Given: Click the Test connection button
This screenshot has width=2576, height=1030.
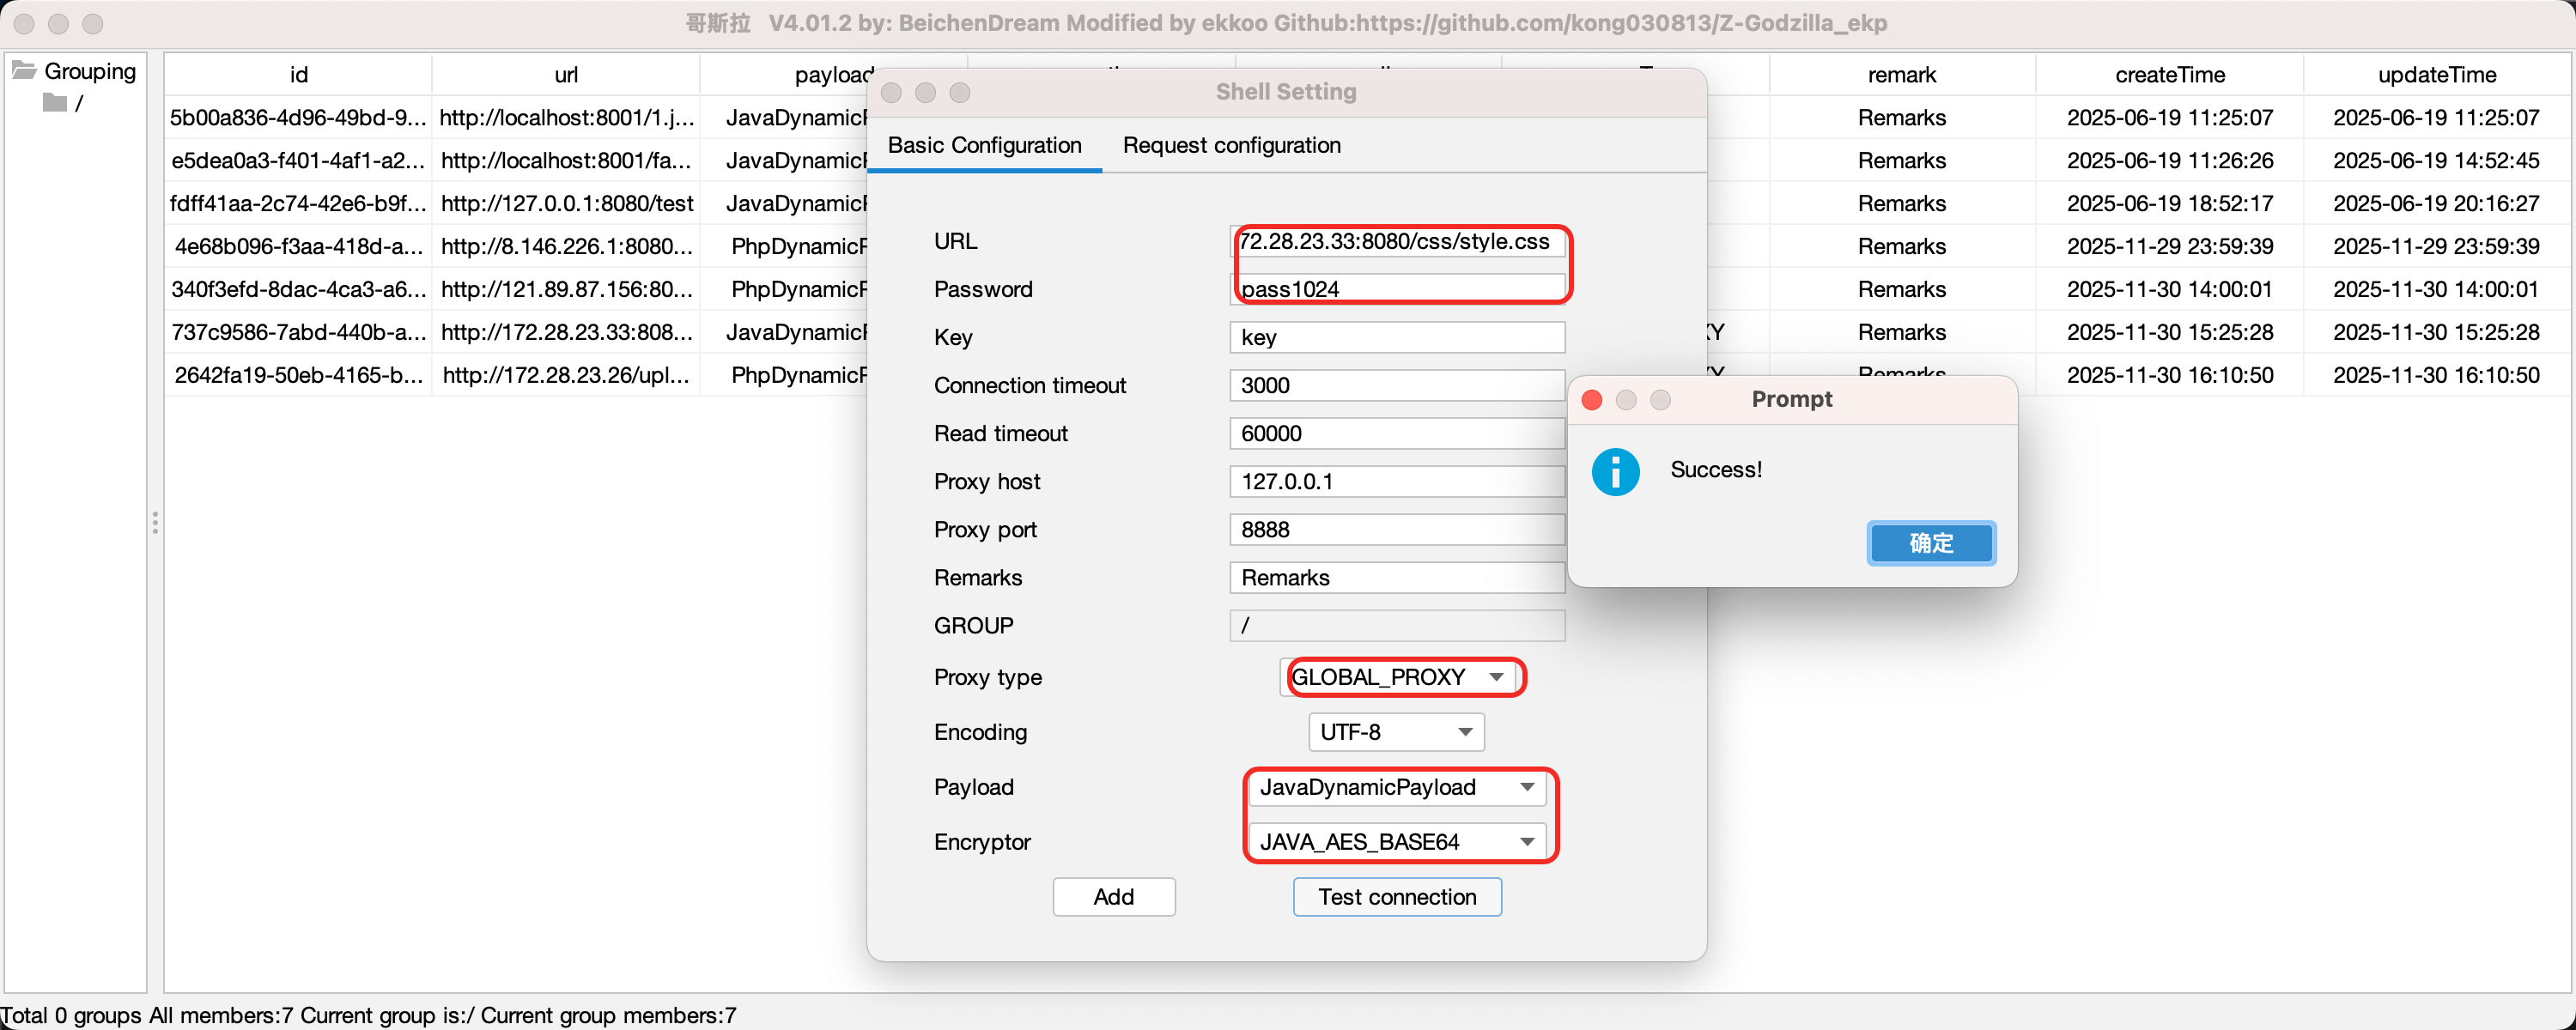Looking at the screenshot, I should (x=1396, y=897).
